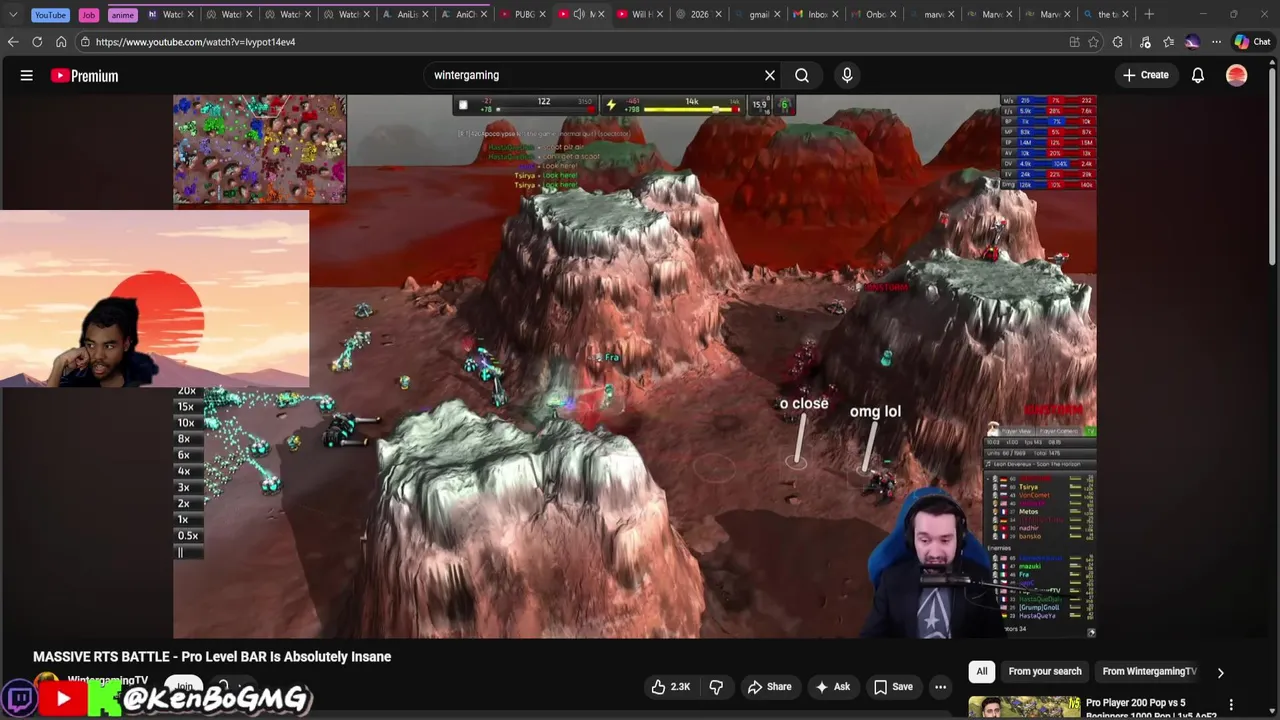Run search with the magnifier button
Image resolution: width=1280 pixels, height=720 pixels.
(802, 75)
